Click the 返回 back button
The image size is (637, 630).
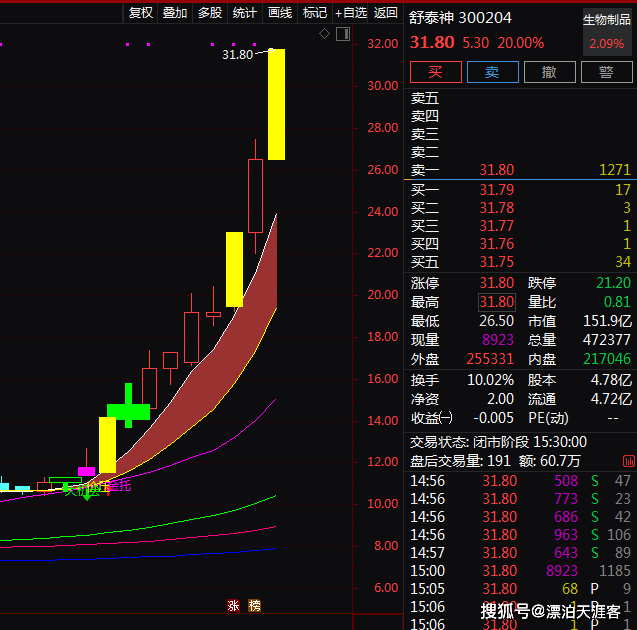385,12
